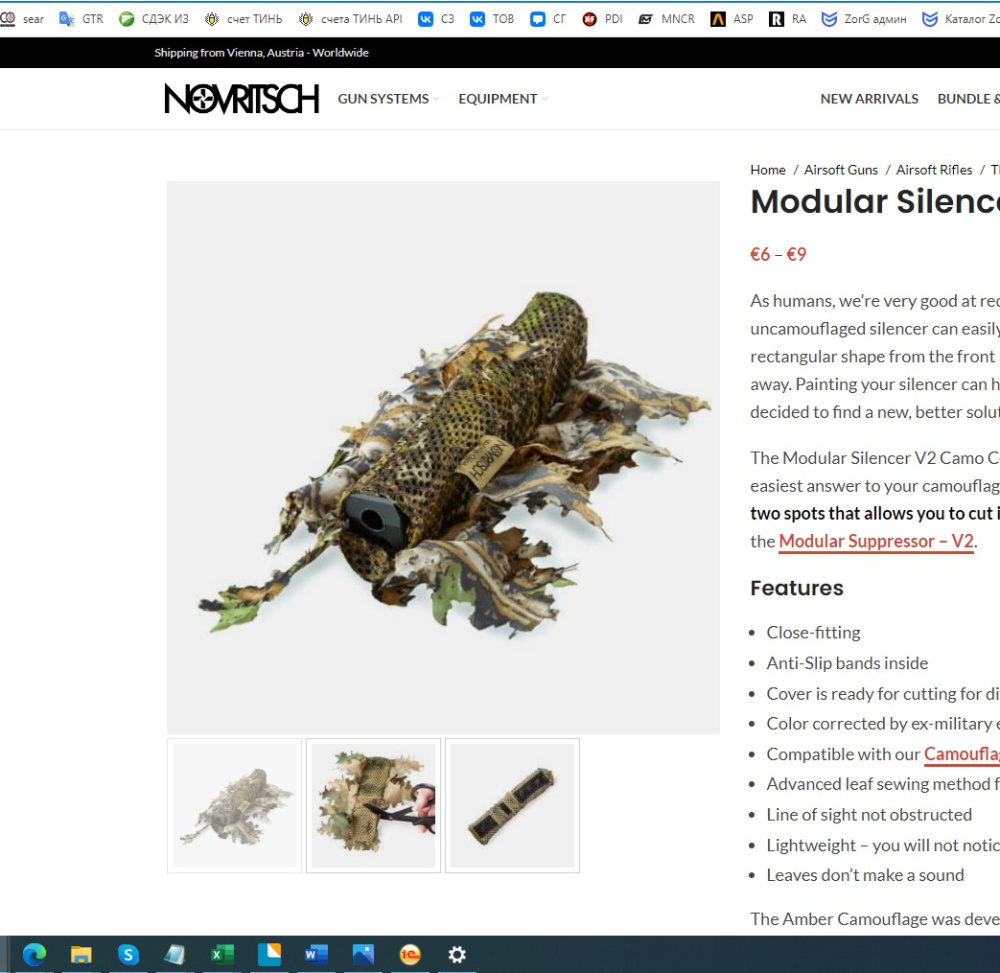Expand the Gun Systems menu
This screenshot has height=973, width=1000.
click(x=388, y=99)
